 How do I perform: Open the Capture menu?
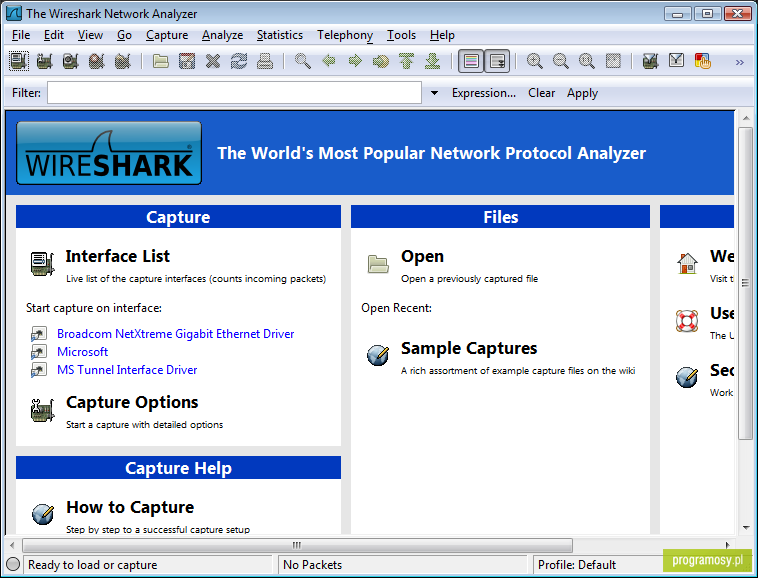[x=167, y=35]
